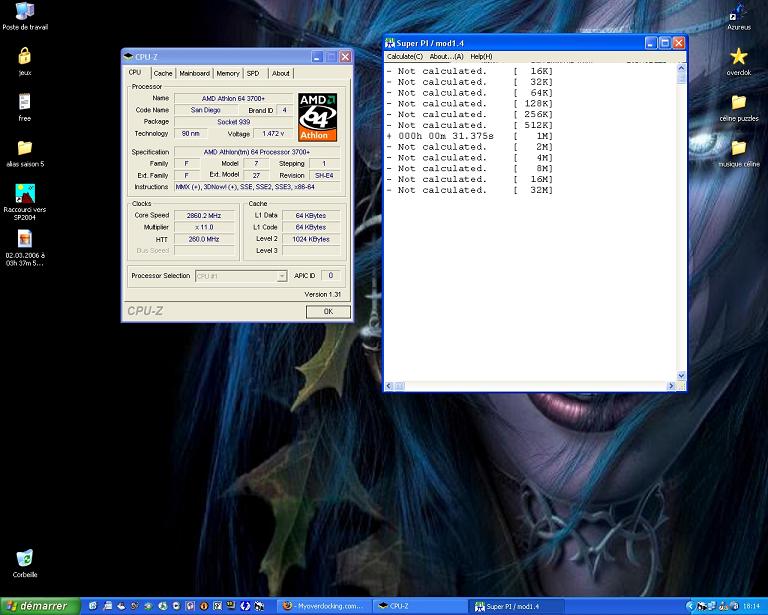
Task: Open the Processor Selection dropdown
Action: (241, 276)
